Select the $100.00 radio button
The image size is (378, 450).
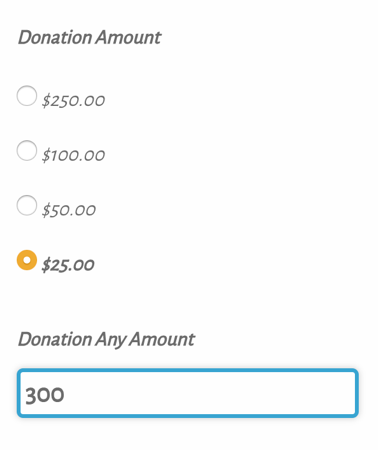[x=27, y=151]
